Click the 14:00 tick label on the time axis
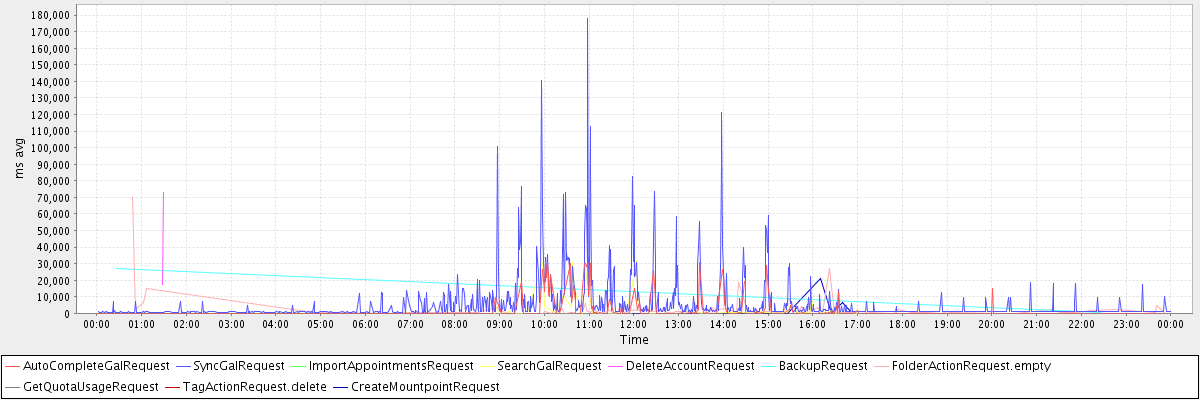This screenshot has height=400, width=1200. [x=722, y=324]
